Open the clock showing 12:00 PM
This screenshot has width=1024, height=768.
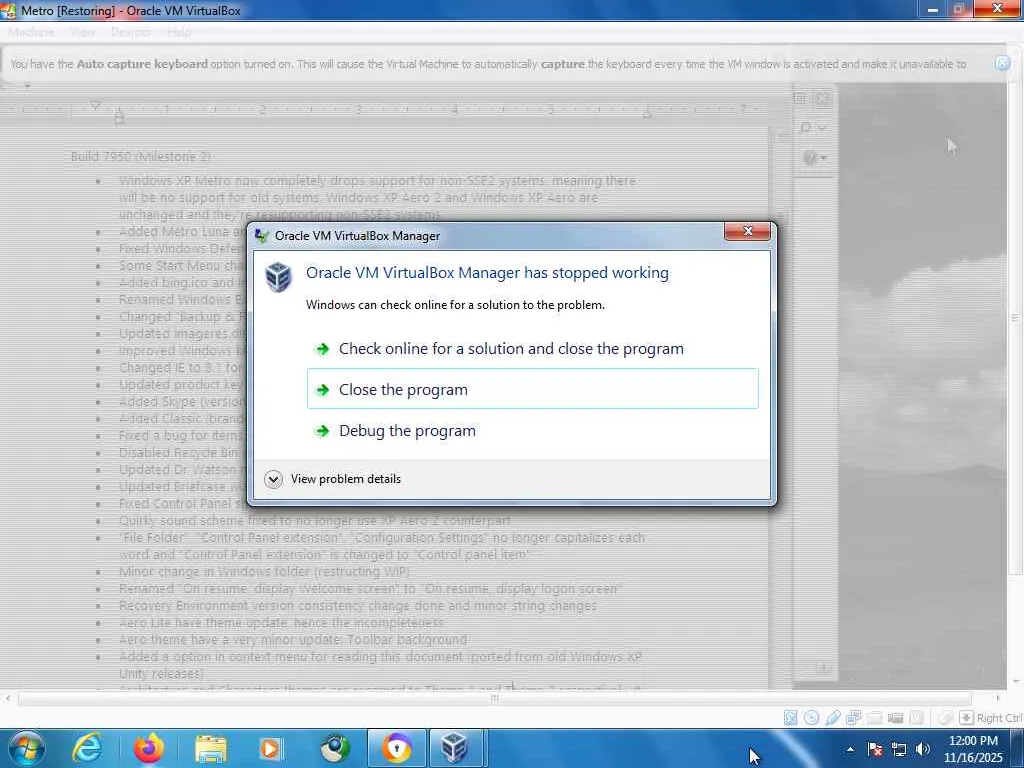[973, 749]
